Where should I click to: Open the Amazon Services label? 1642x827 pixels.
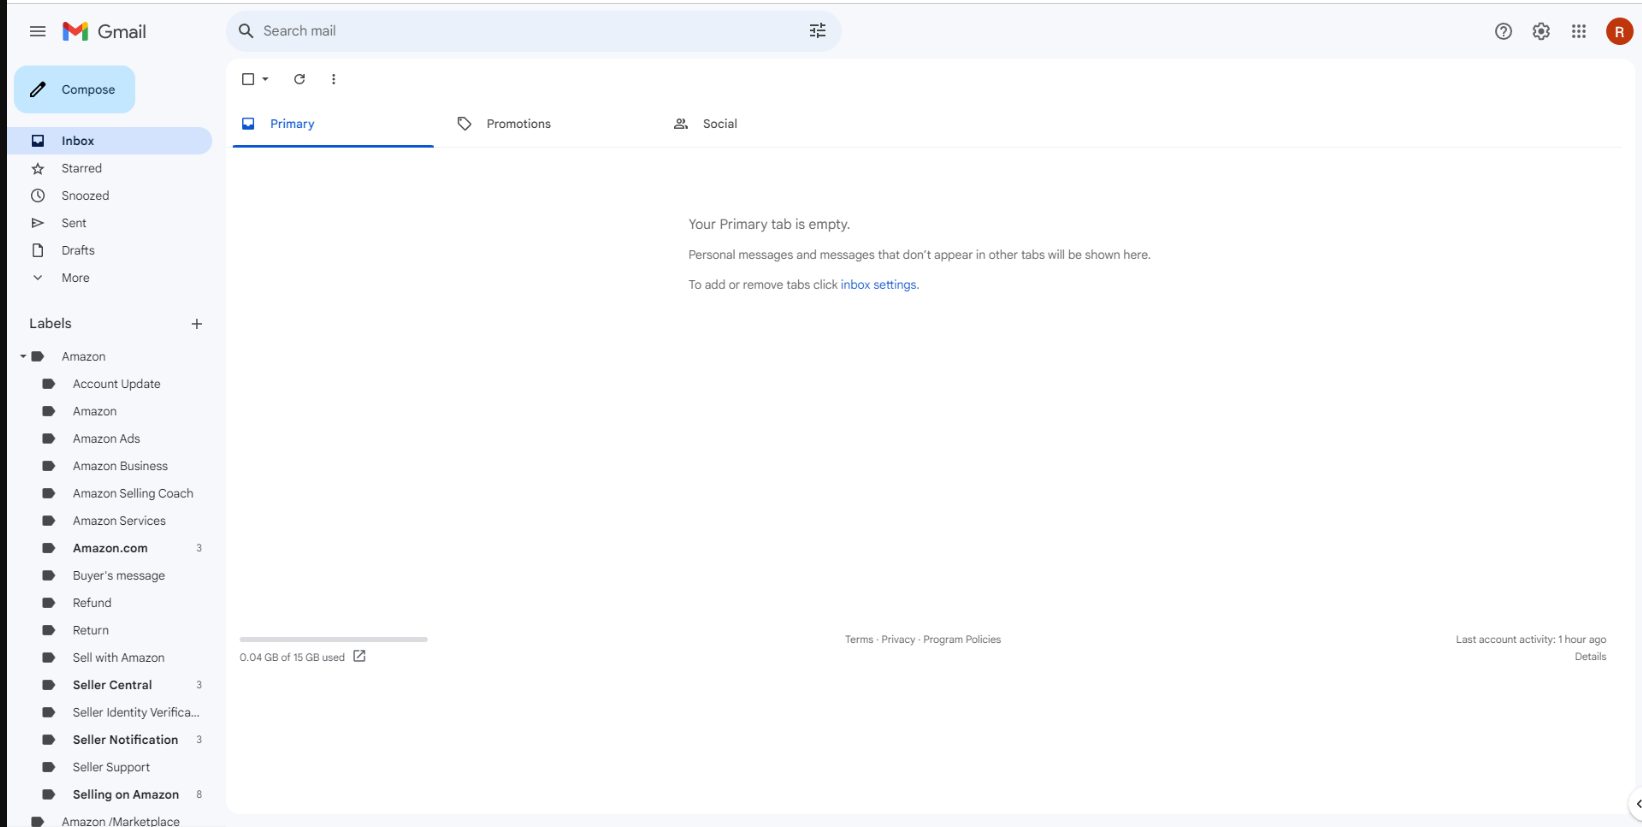(119, 521)
